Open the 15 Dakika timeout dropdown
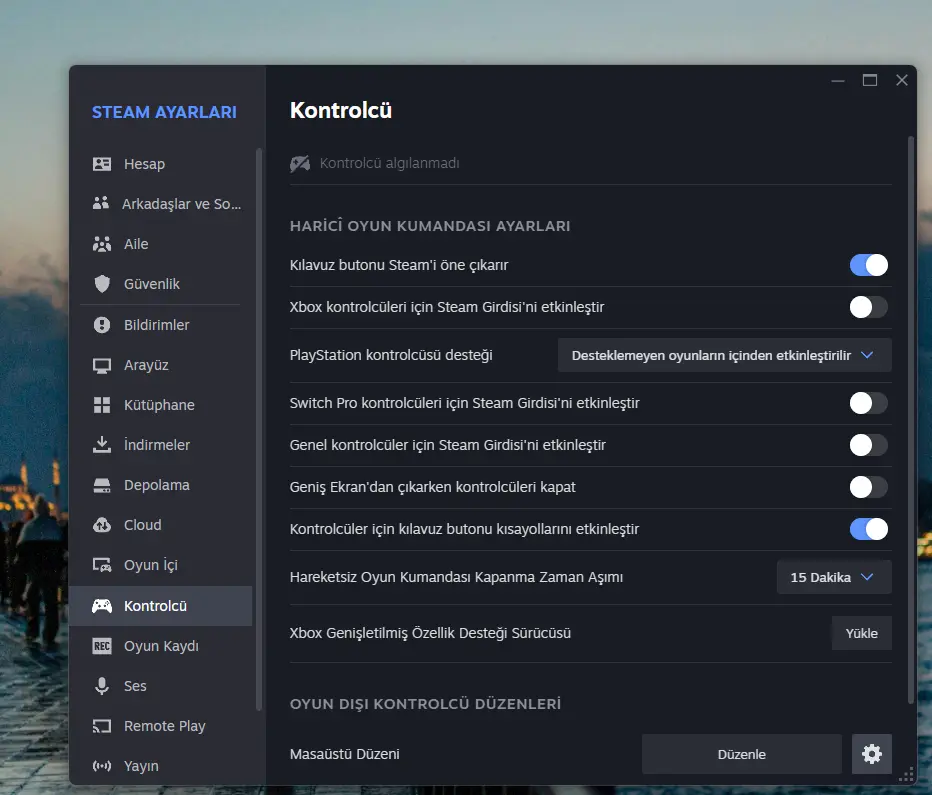932x795 pixels. tap(833, 577)
